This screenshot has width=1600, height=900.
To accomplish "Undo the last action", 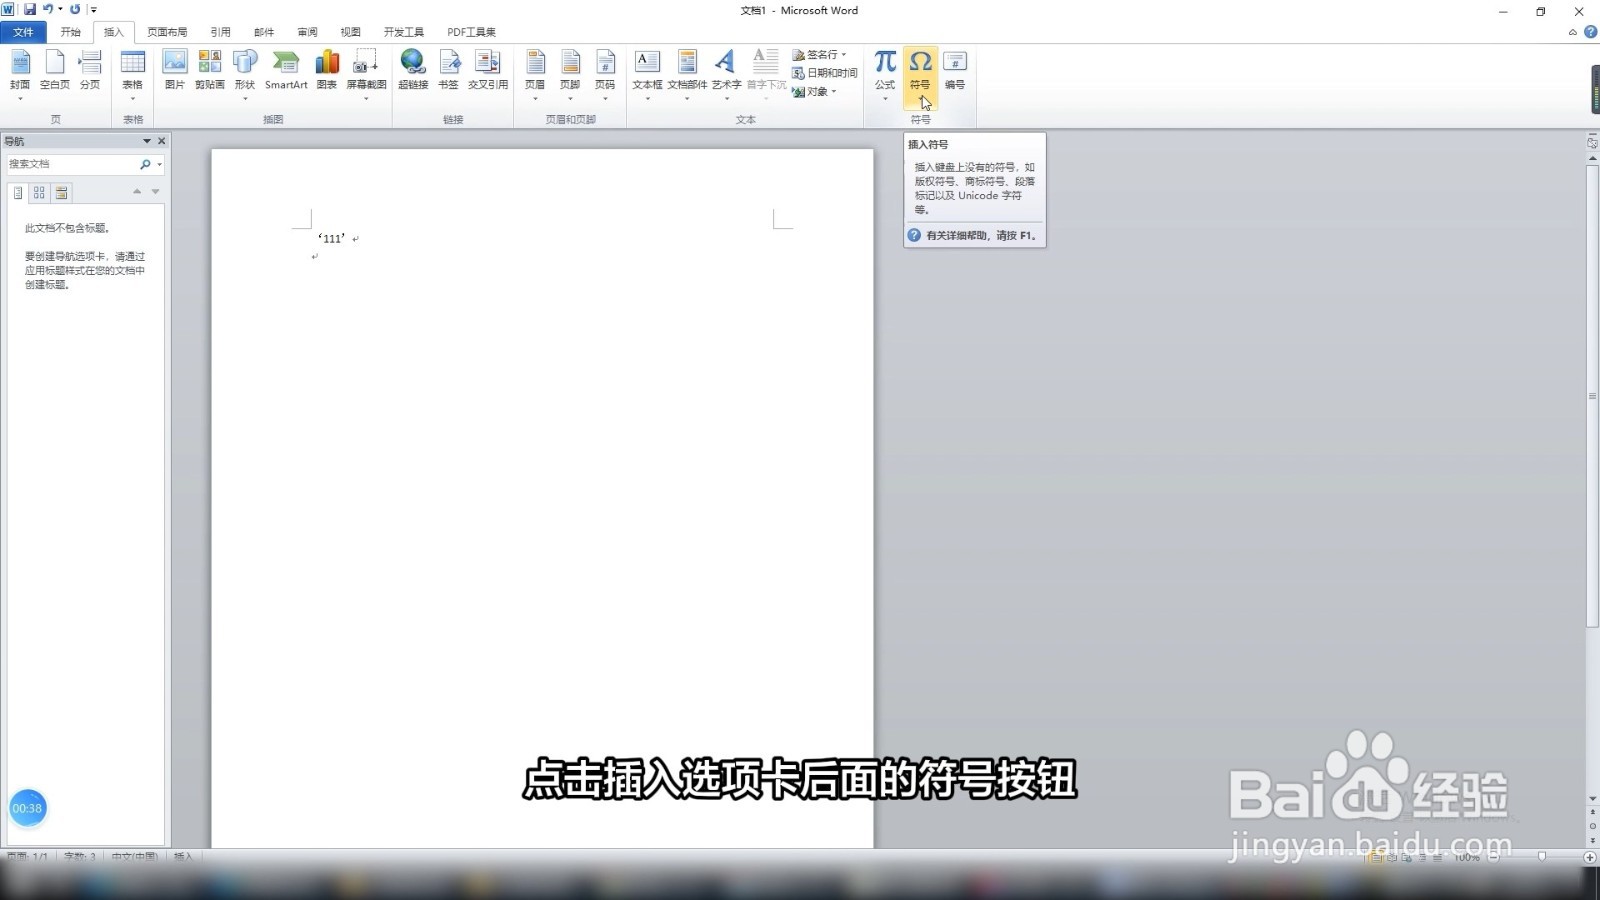I will coord(47,9).
